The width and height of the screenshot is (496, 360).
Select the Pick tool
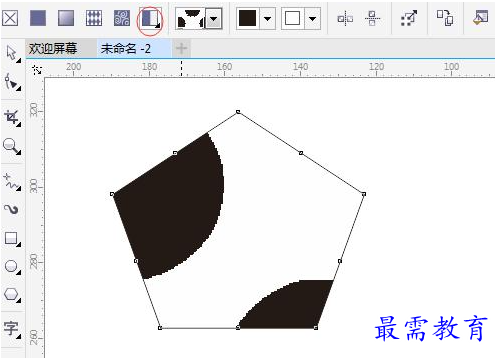pyautogui.click(x=12, y=54)
